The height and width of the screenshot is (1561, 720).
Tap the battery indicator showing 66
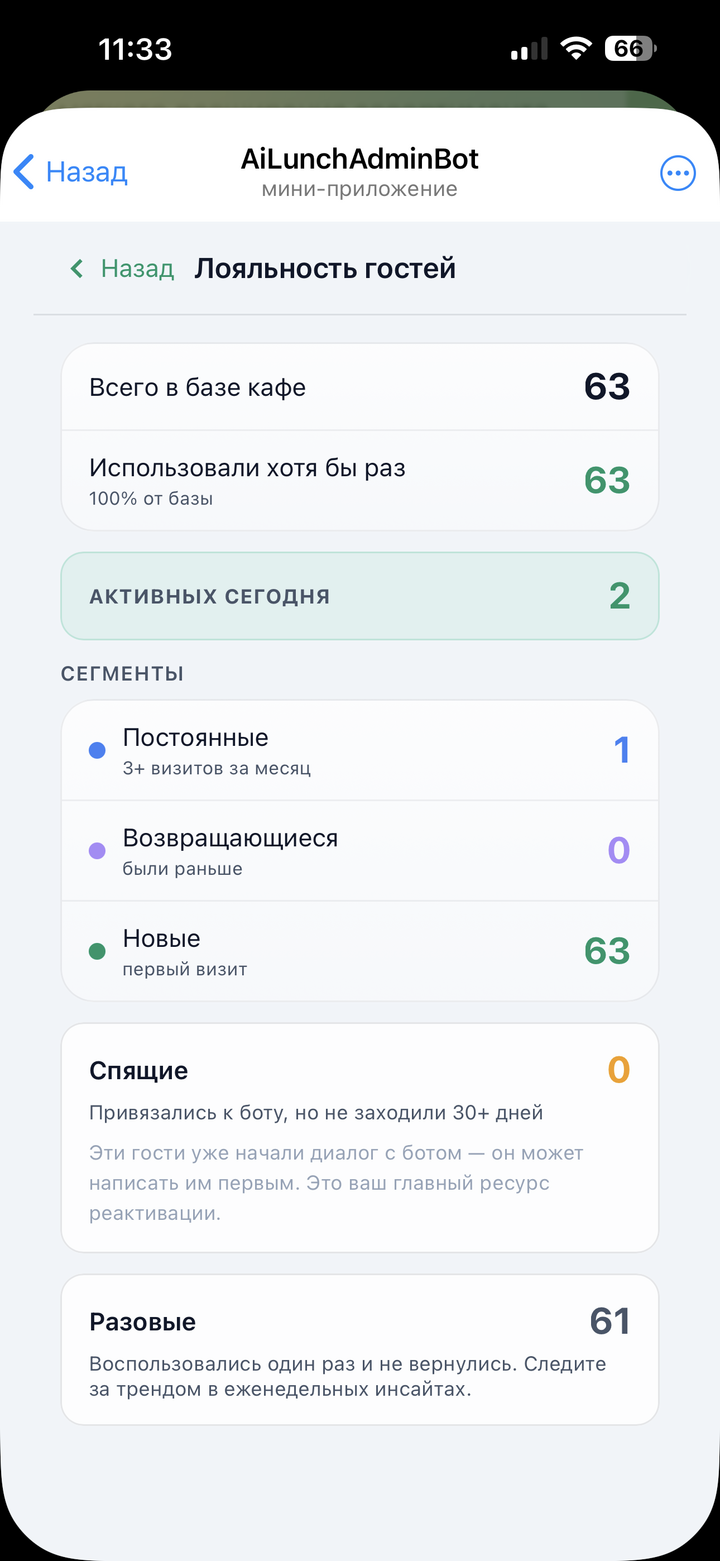tap(631, 48)
